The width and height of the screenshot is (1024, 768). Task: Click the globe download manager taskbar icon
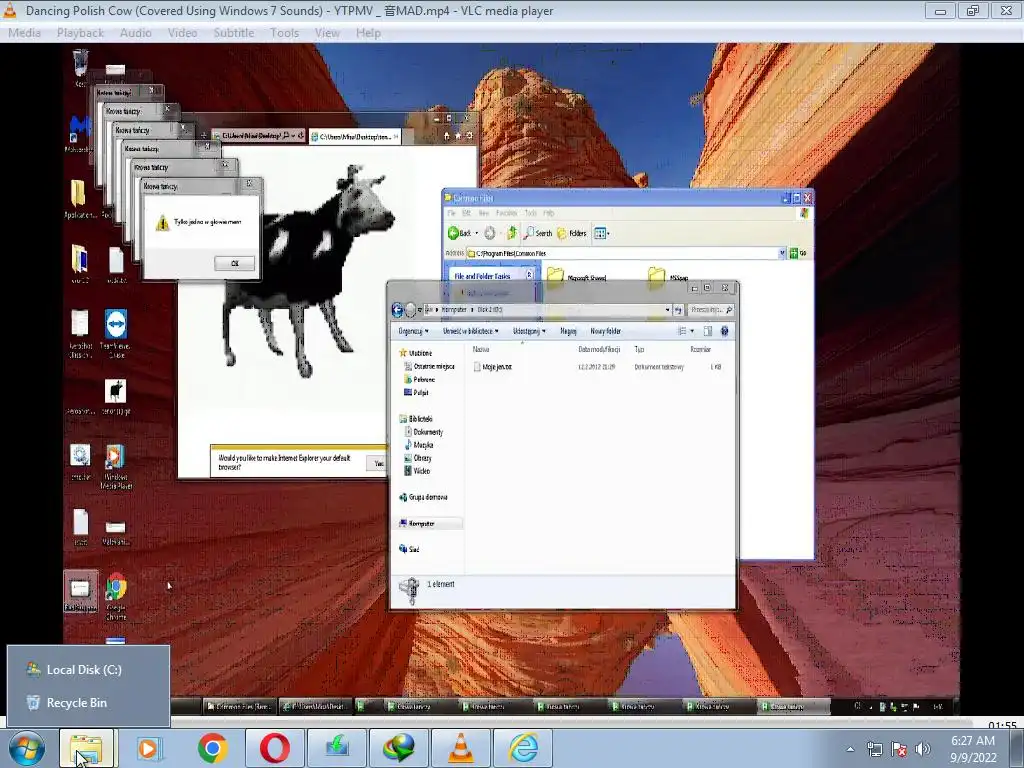[x=398, y=748]
